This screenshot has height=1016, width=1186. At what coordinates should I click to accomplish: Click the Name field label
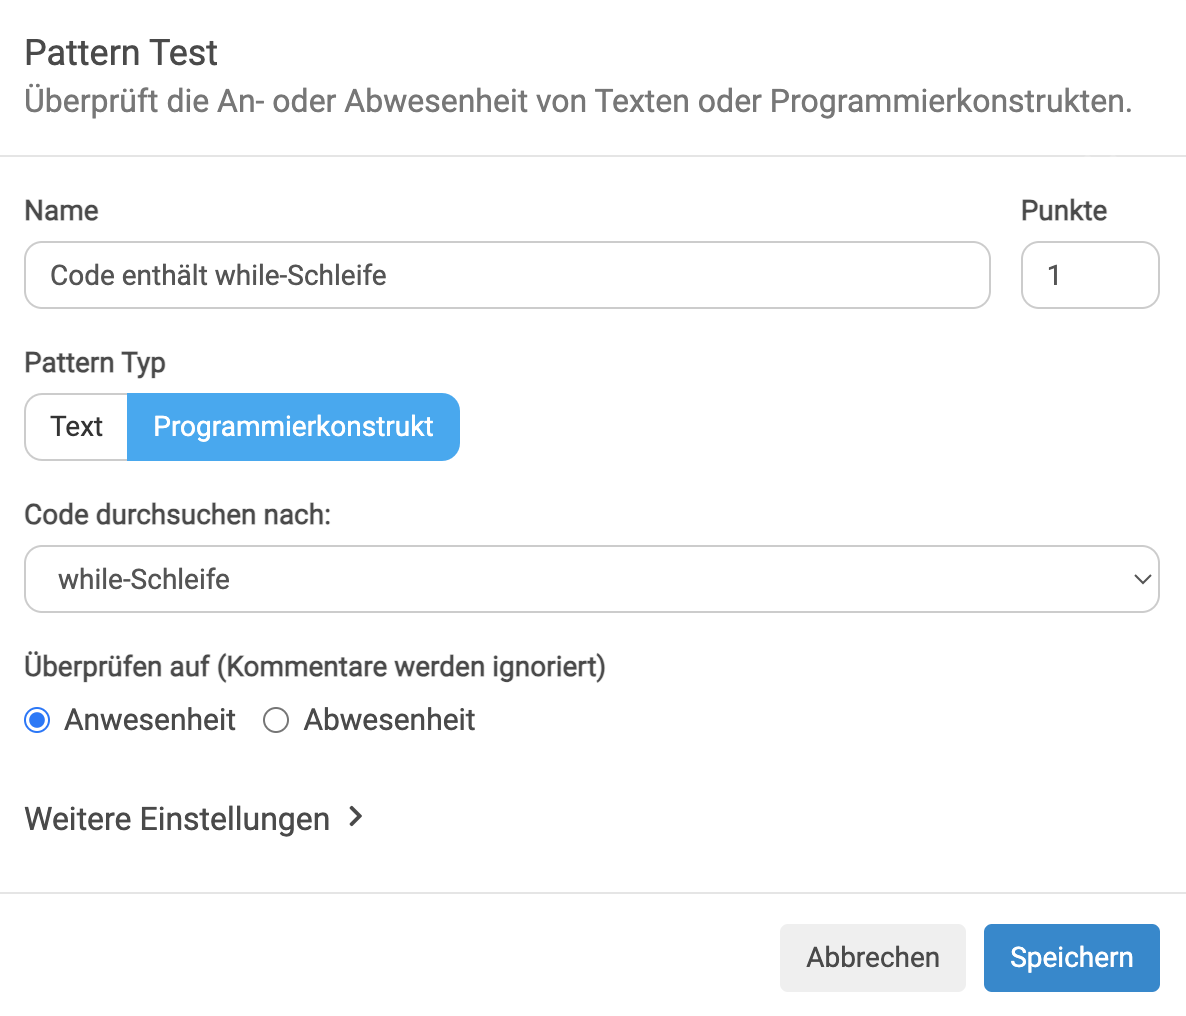[61, 211]
